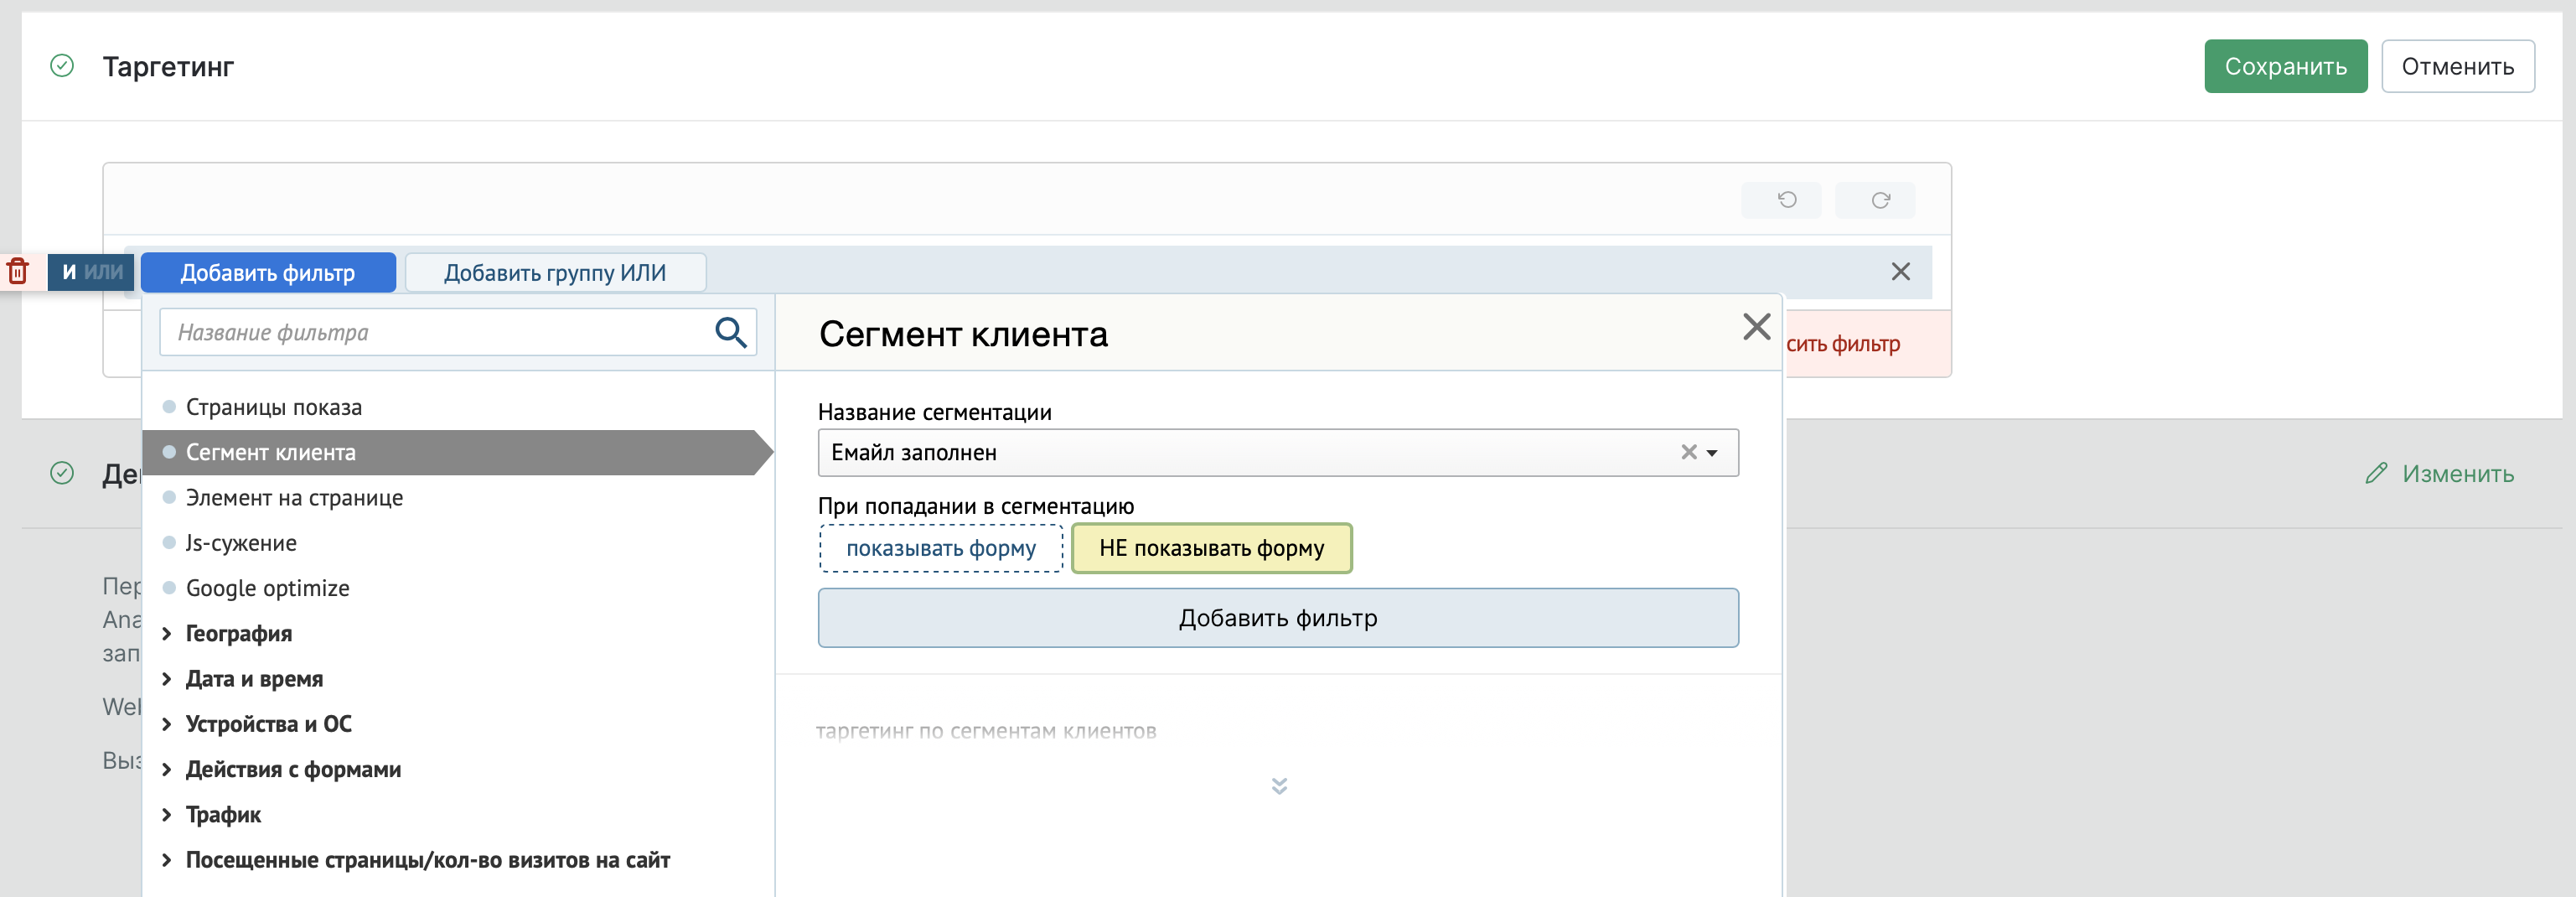Viewport: 2576px width, 897px height.
Task: Select Google optimize filter
Action: pyautogui.click(x=267, y=588)
